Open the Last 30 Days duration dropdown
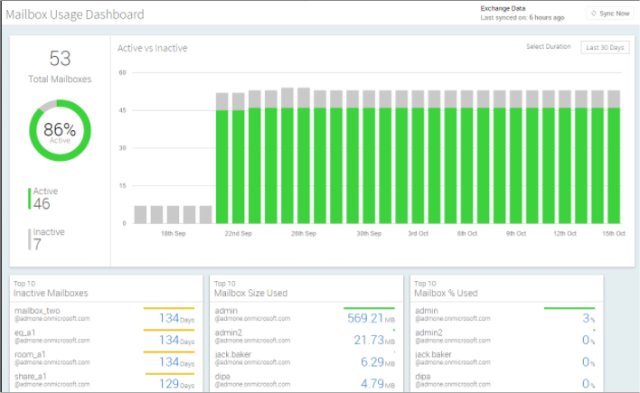Screen dimensions: 640x393 pos(605,47)
